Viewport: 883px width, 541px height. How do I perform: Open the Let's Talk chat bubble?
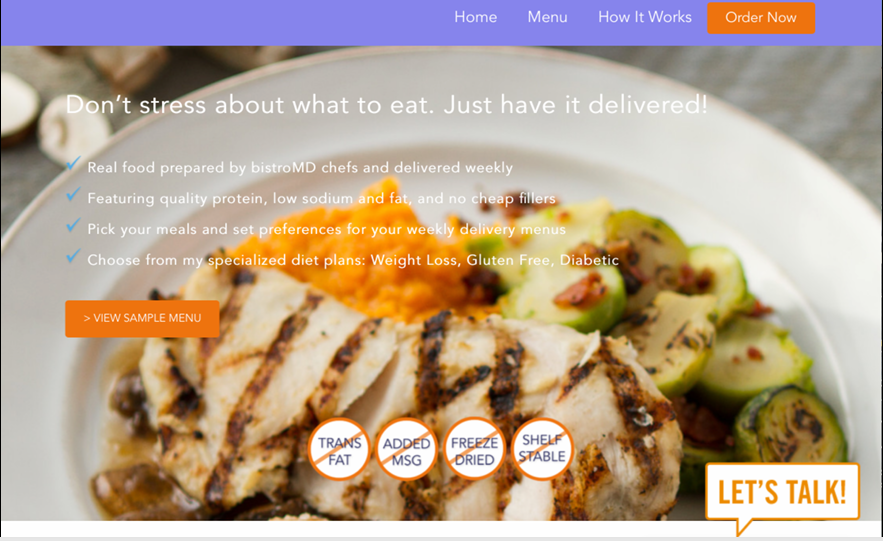click(x=783, y=493)
